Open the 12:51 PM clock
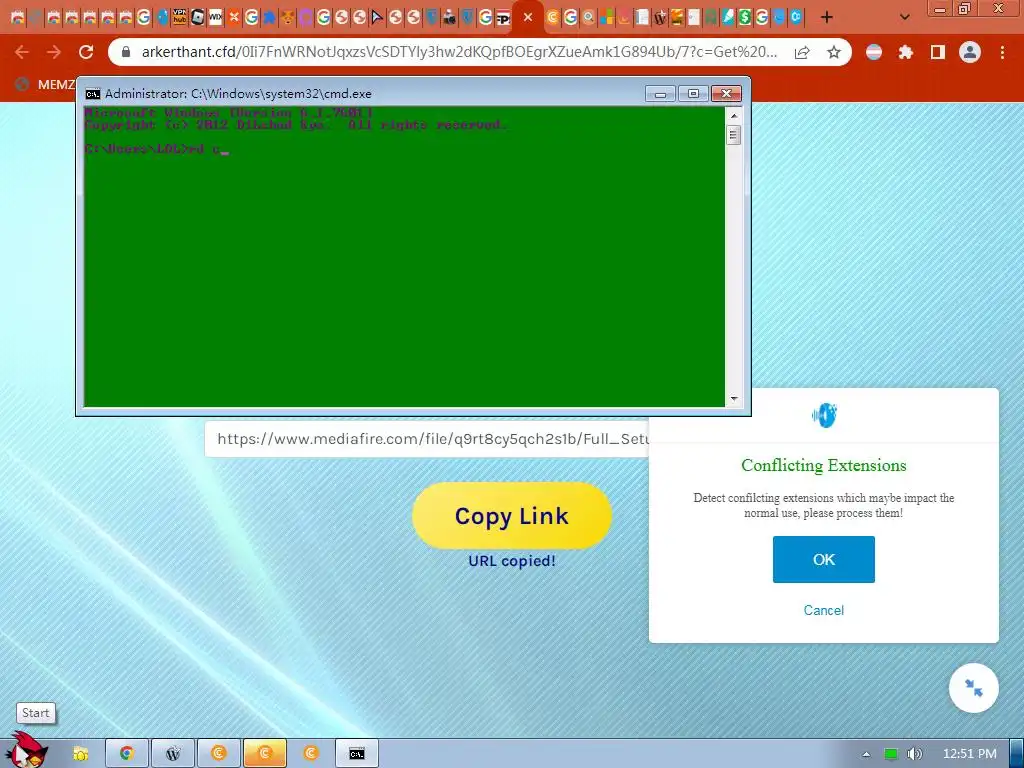1024x768 pixels. click(970, 754)
